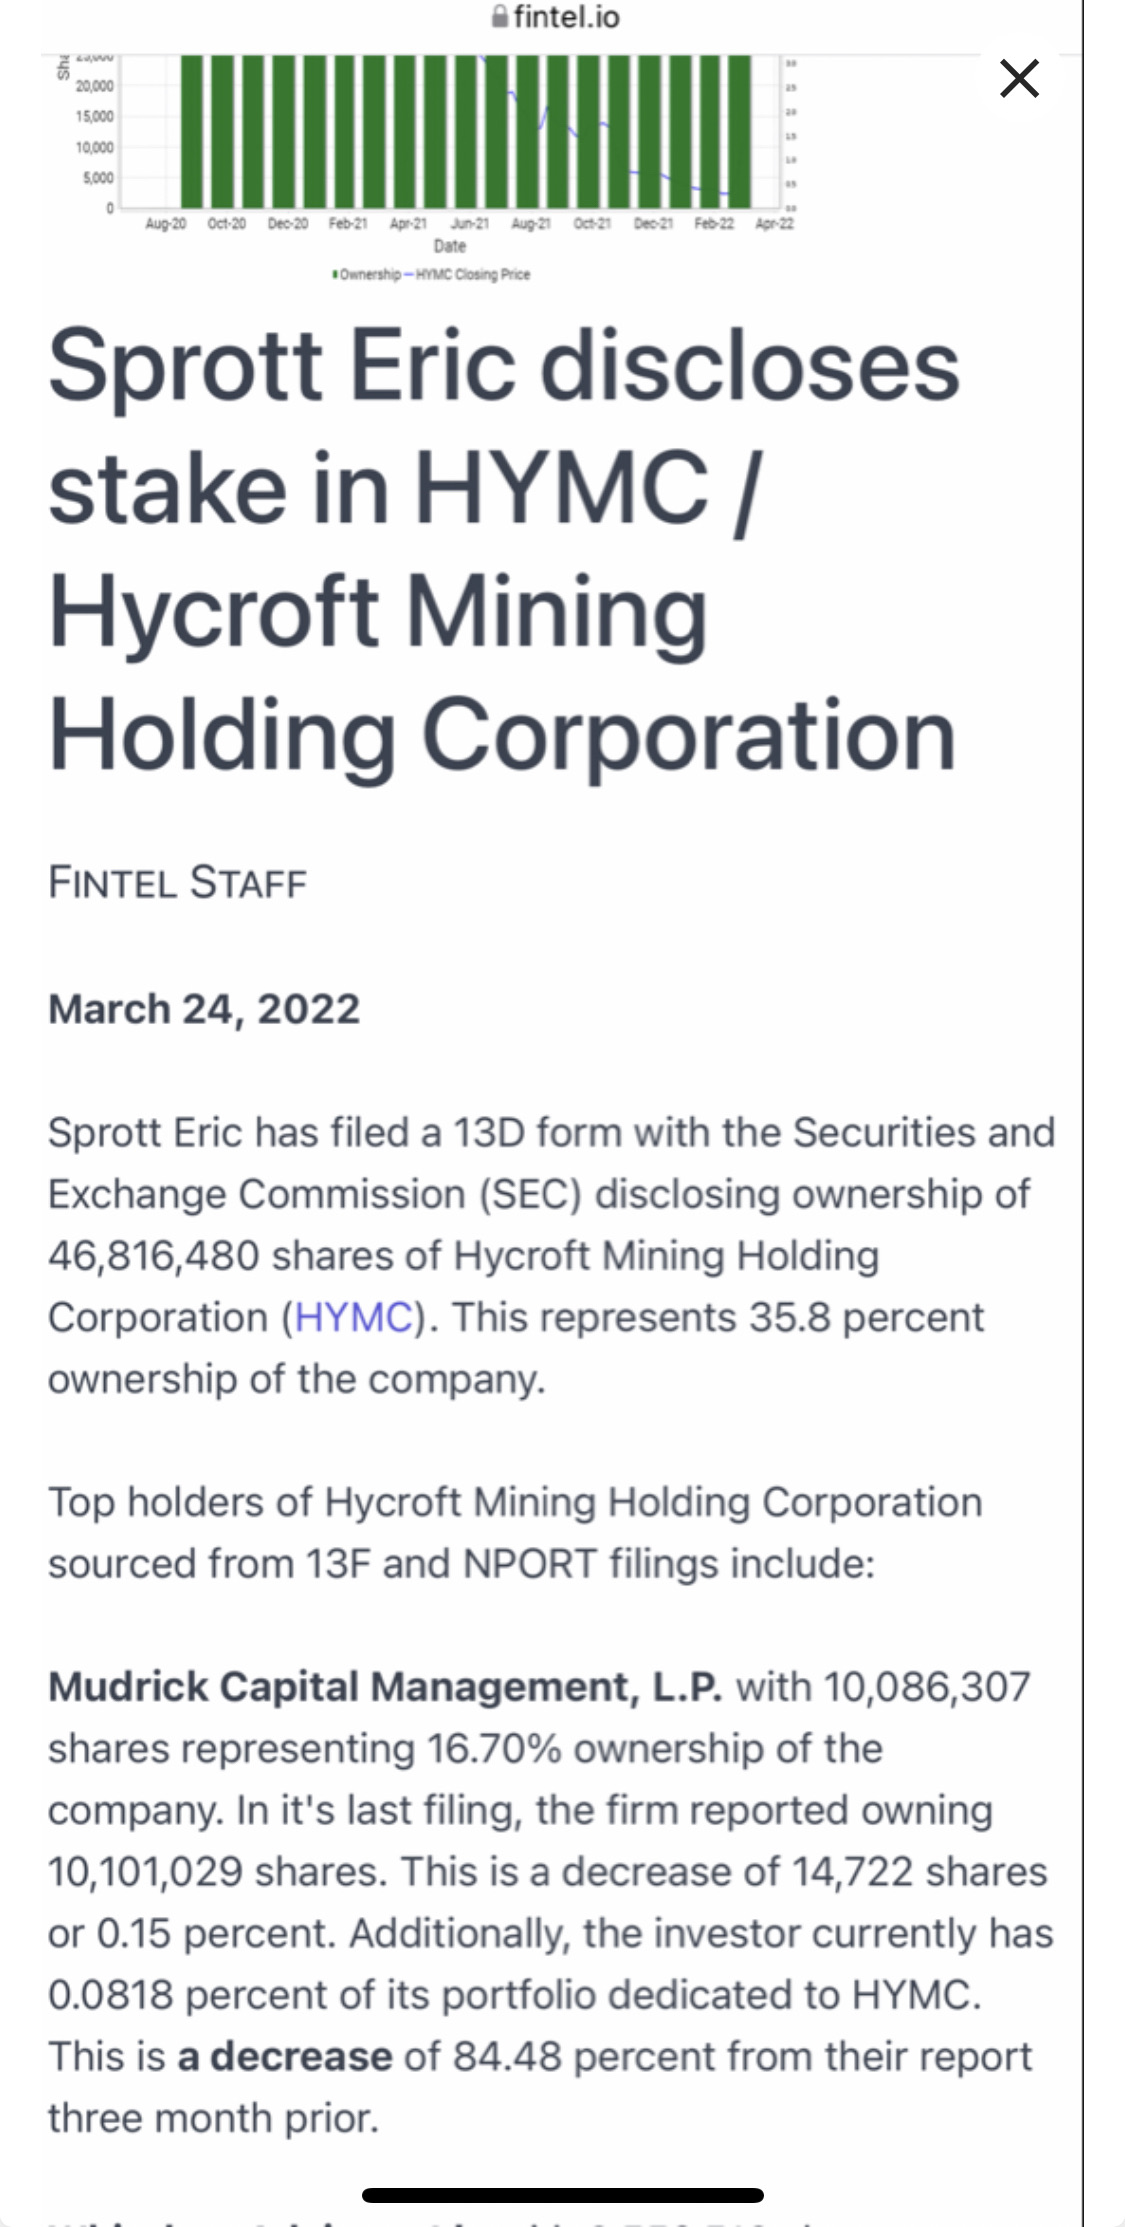Tap the bold "a decrease" text
The width and height of the screenshot is (1125, 2227).
[285, 2056]
